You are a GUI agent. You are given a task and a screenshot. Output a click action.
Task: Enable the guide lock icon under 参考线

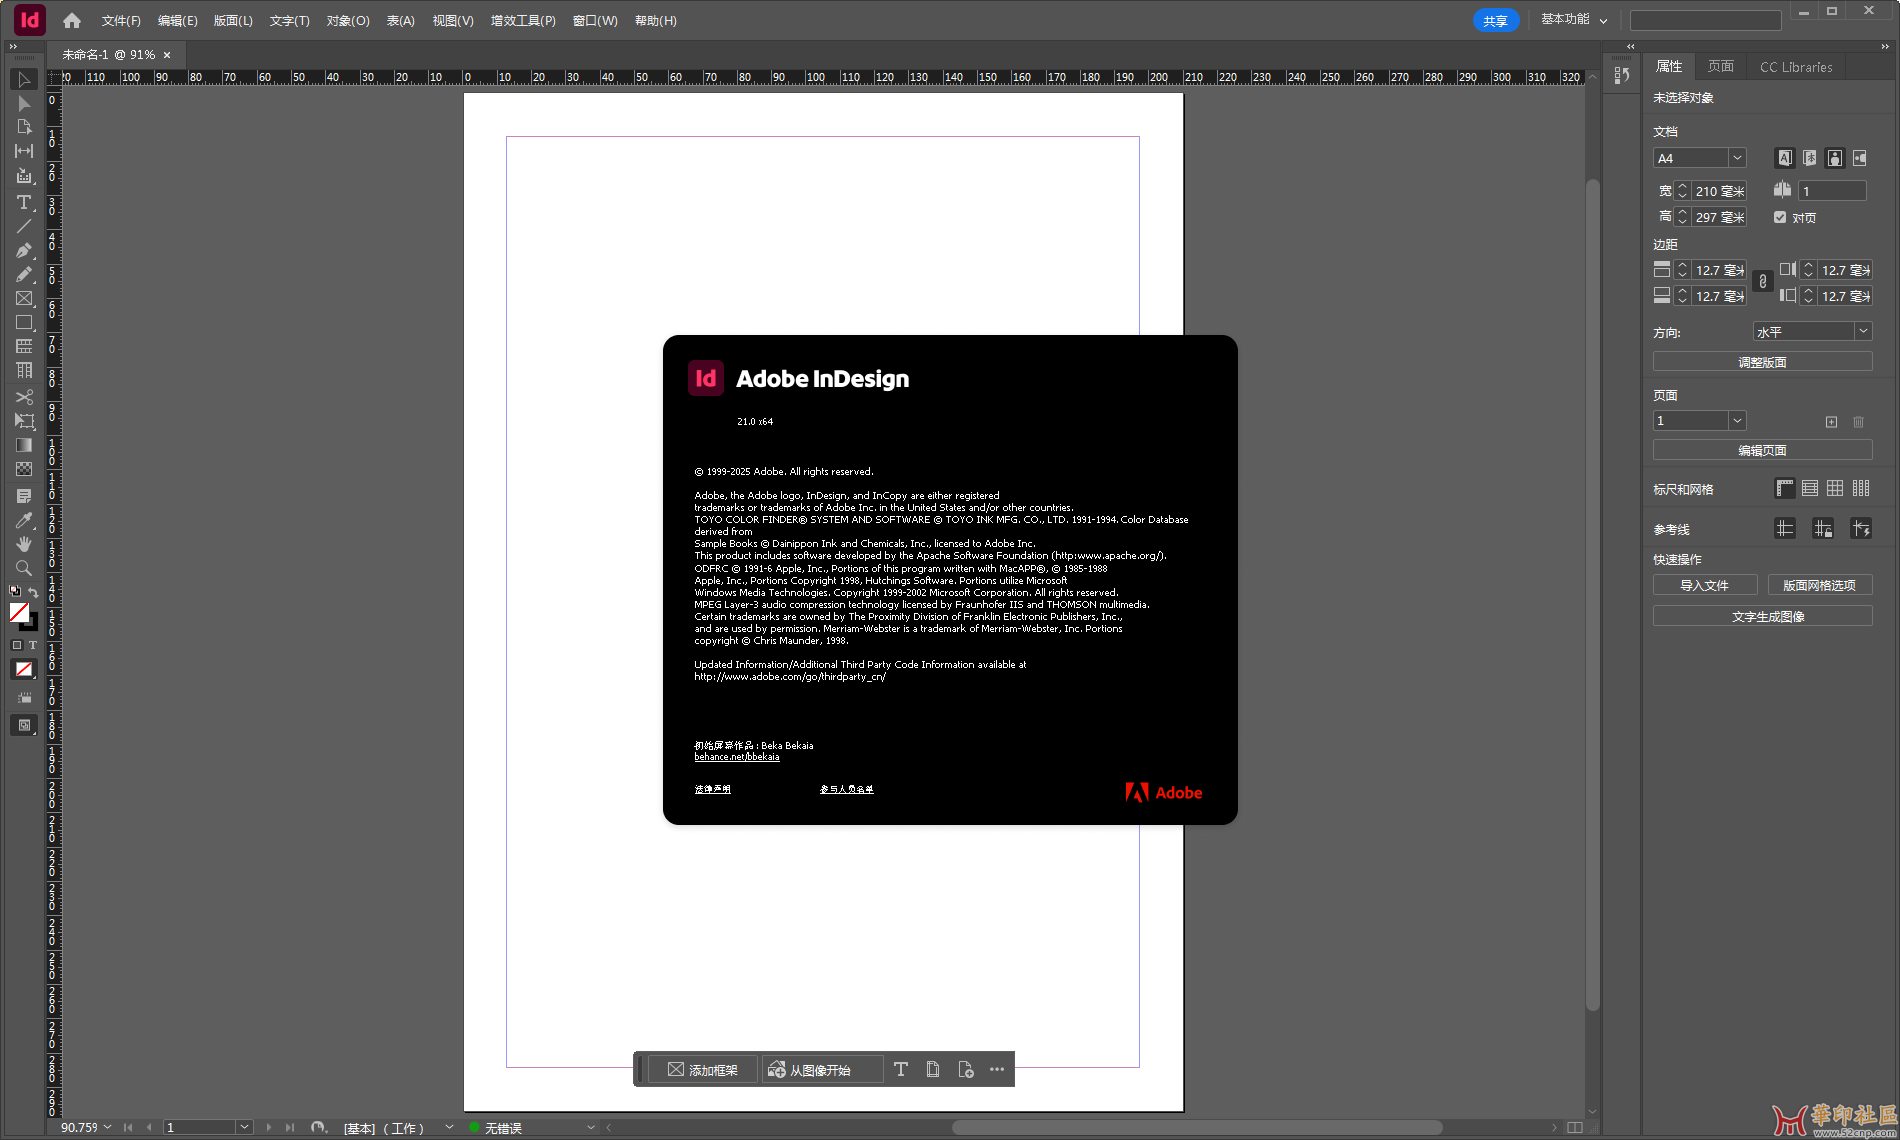point(1823,528)
